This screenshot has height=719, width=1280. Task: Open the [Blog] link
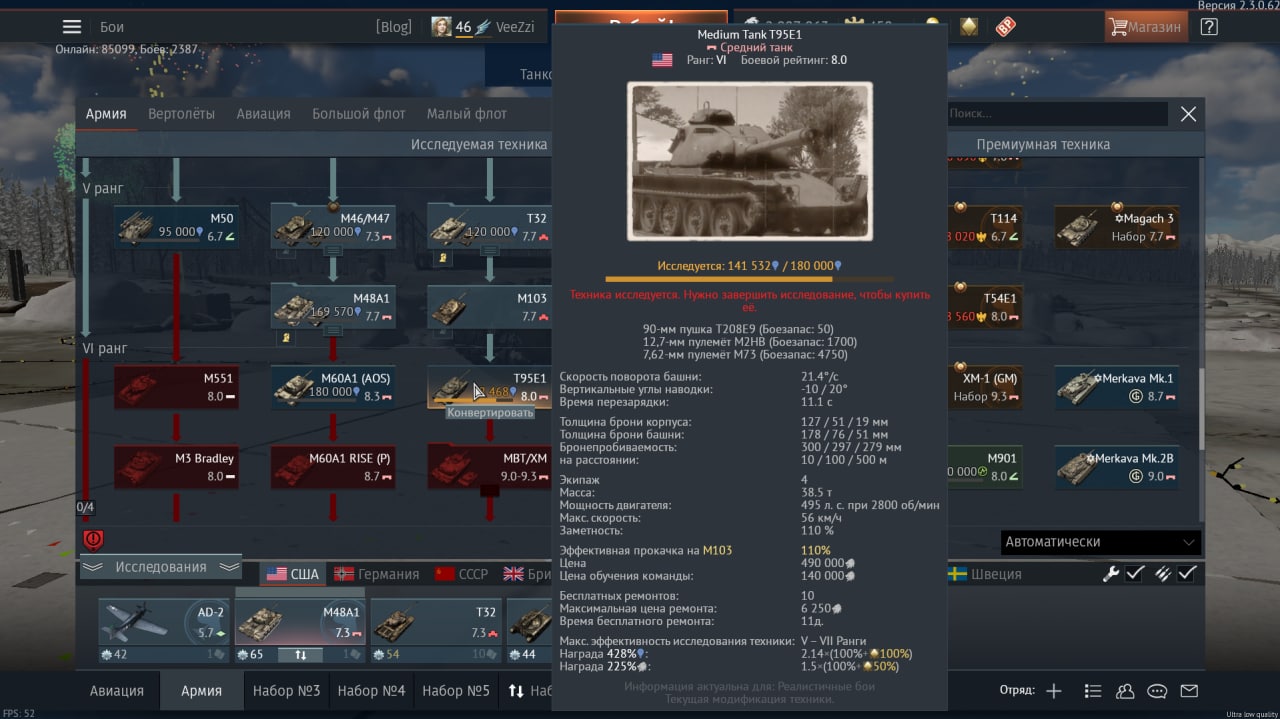[x=394, y=27]
